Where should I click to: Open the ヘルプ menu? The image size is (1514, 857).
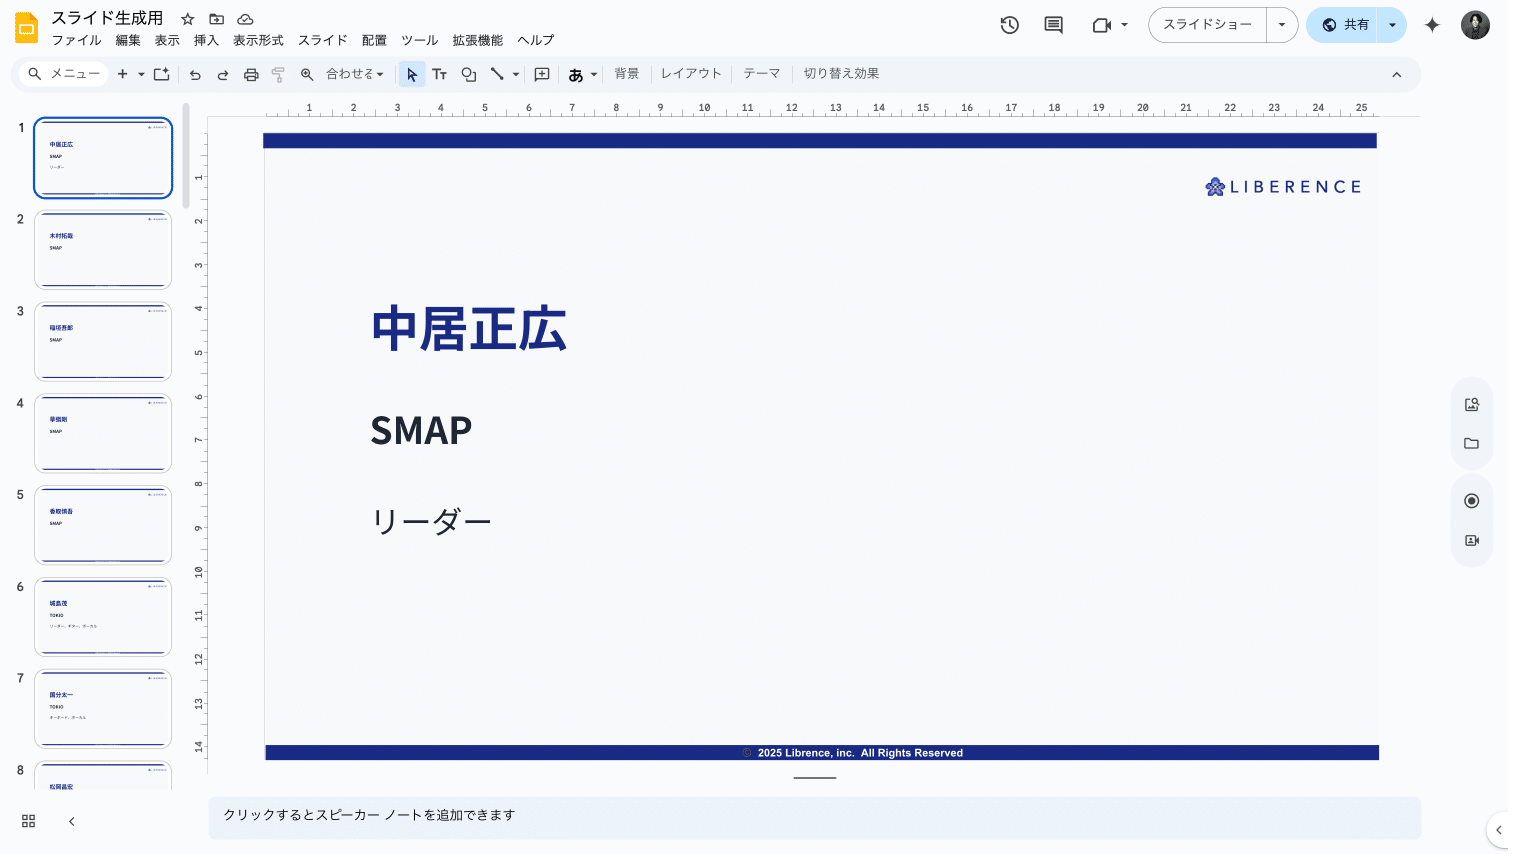[x=536, y=41]
